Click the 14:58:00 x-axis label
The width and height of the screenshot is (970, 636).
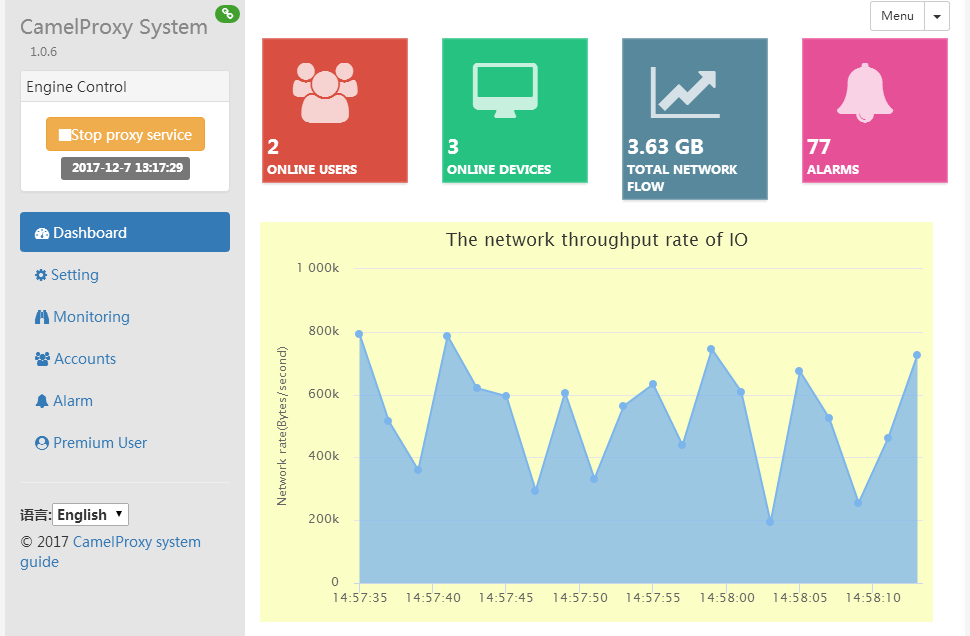pyautogui.click(x=727, y=598)
